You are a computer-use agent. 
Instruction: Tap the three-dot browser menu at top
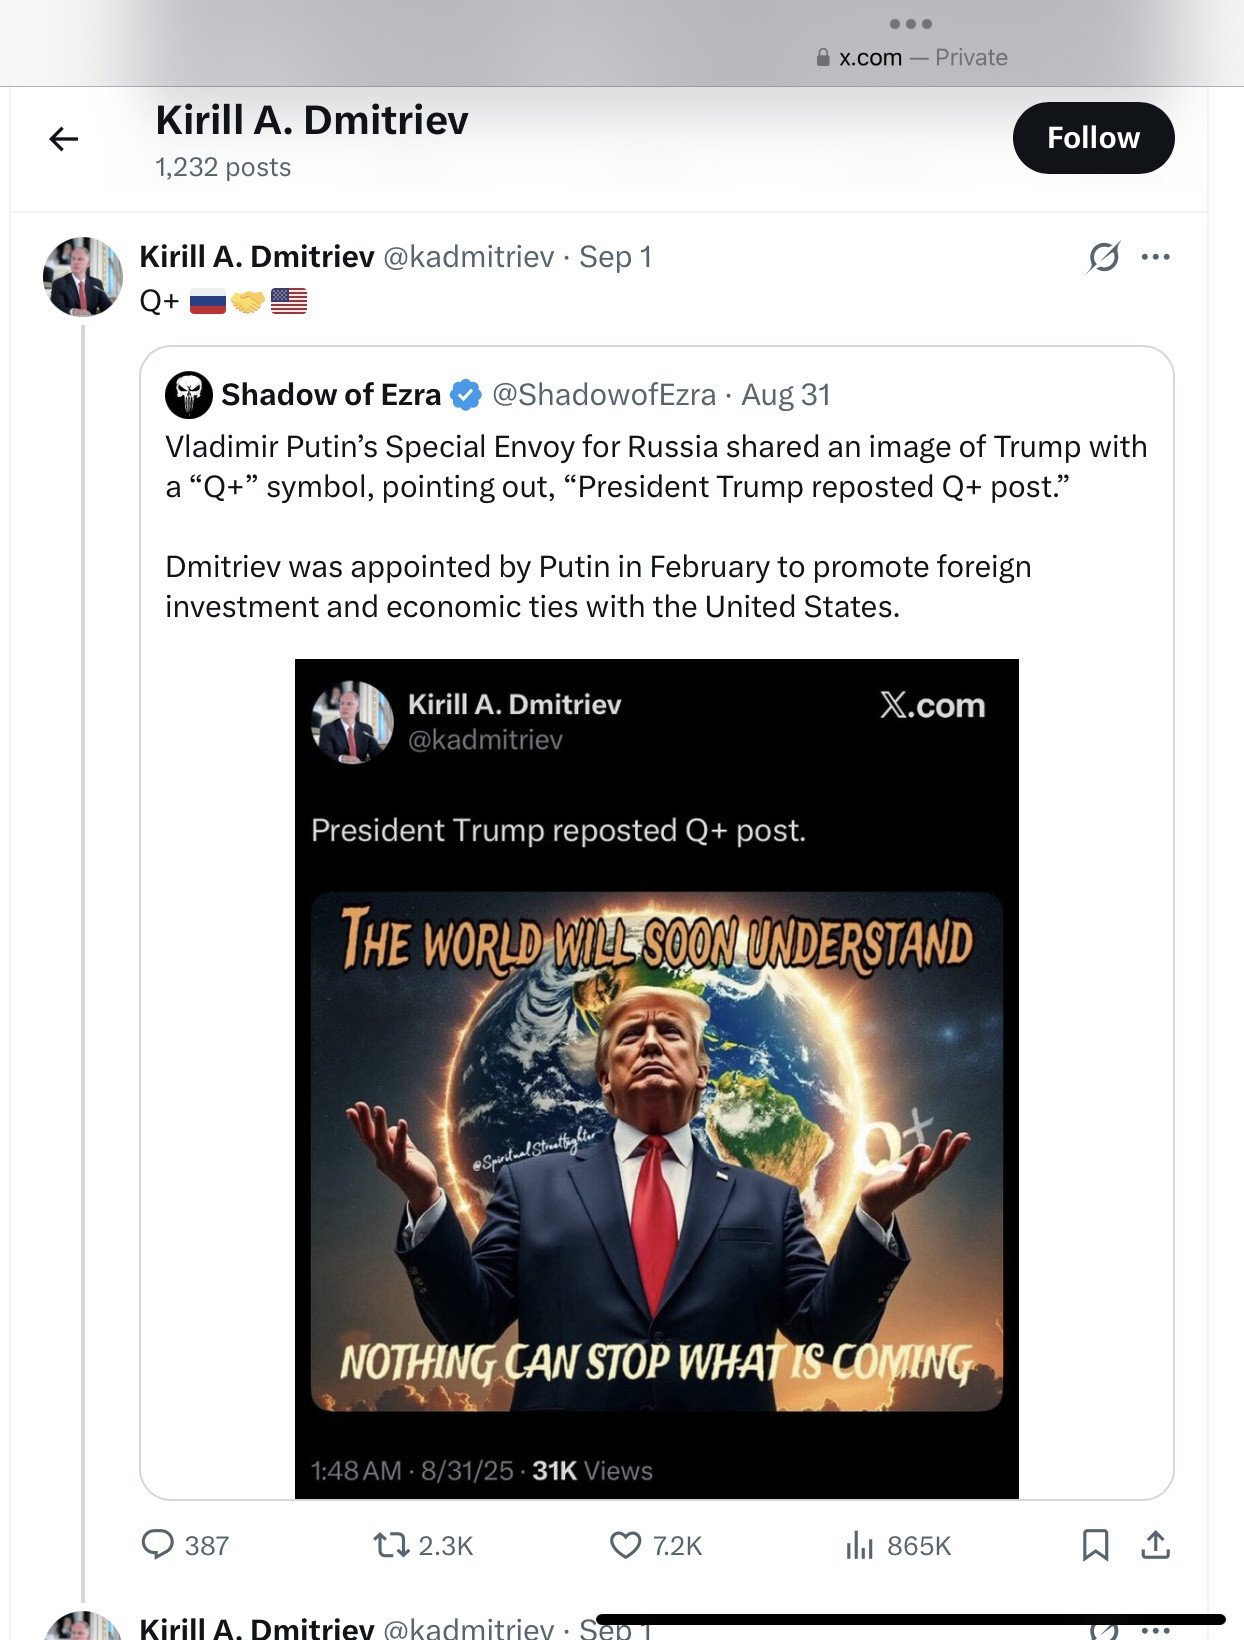click(x=911, y=24)
